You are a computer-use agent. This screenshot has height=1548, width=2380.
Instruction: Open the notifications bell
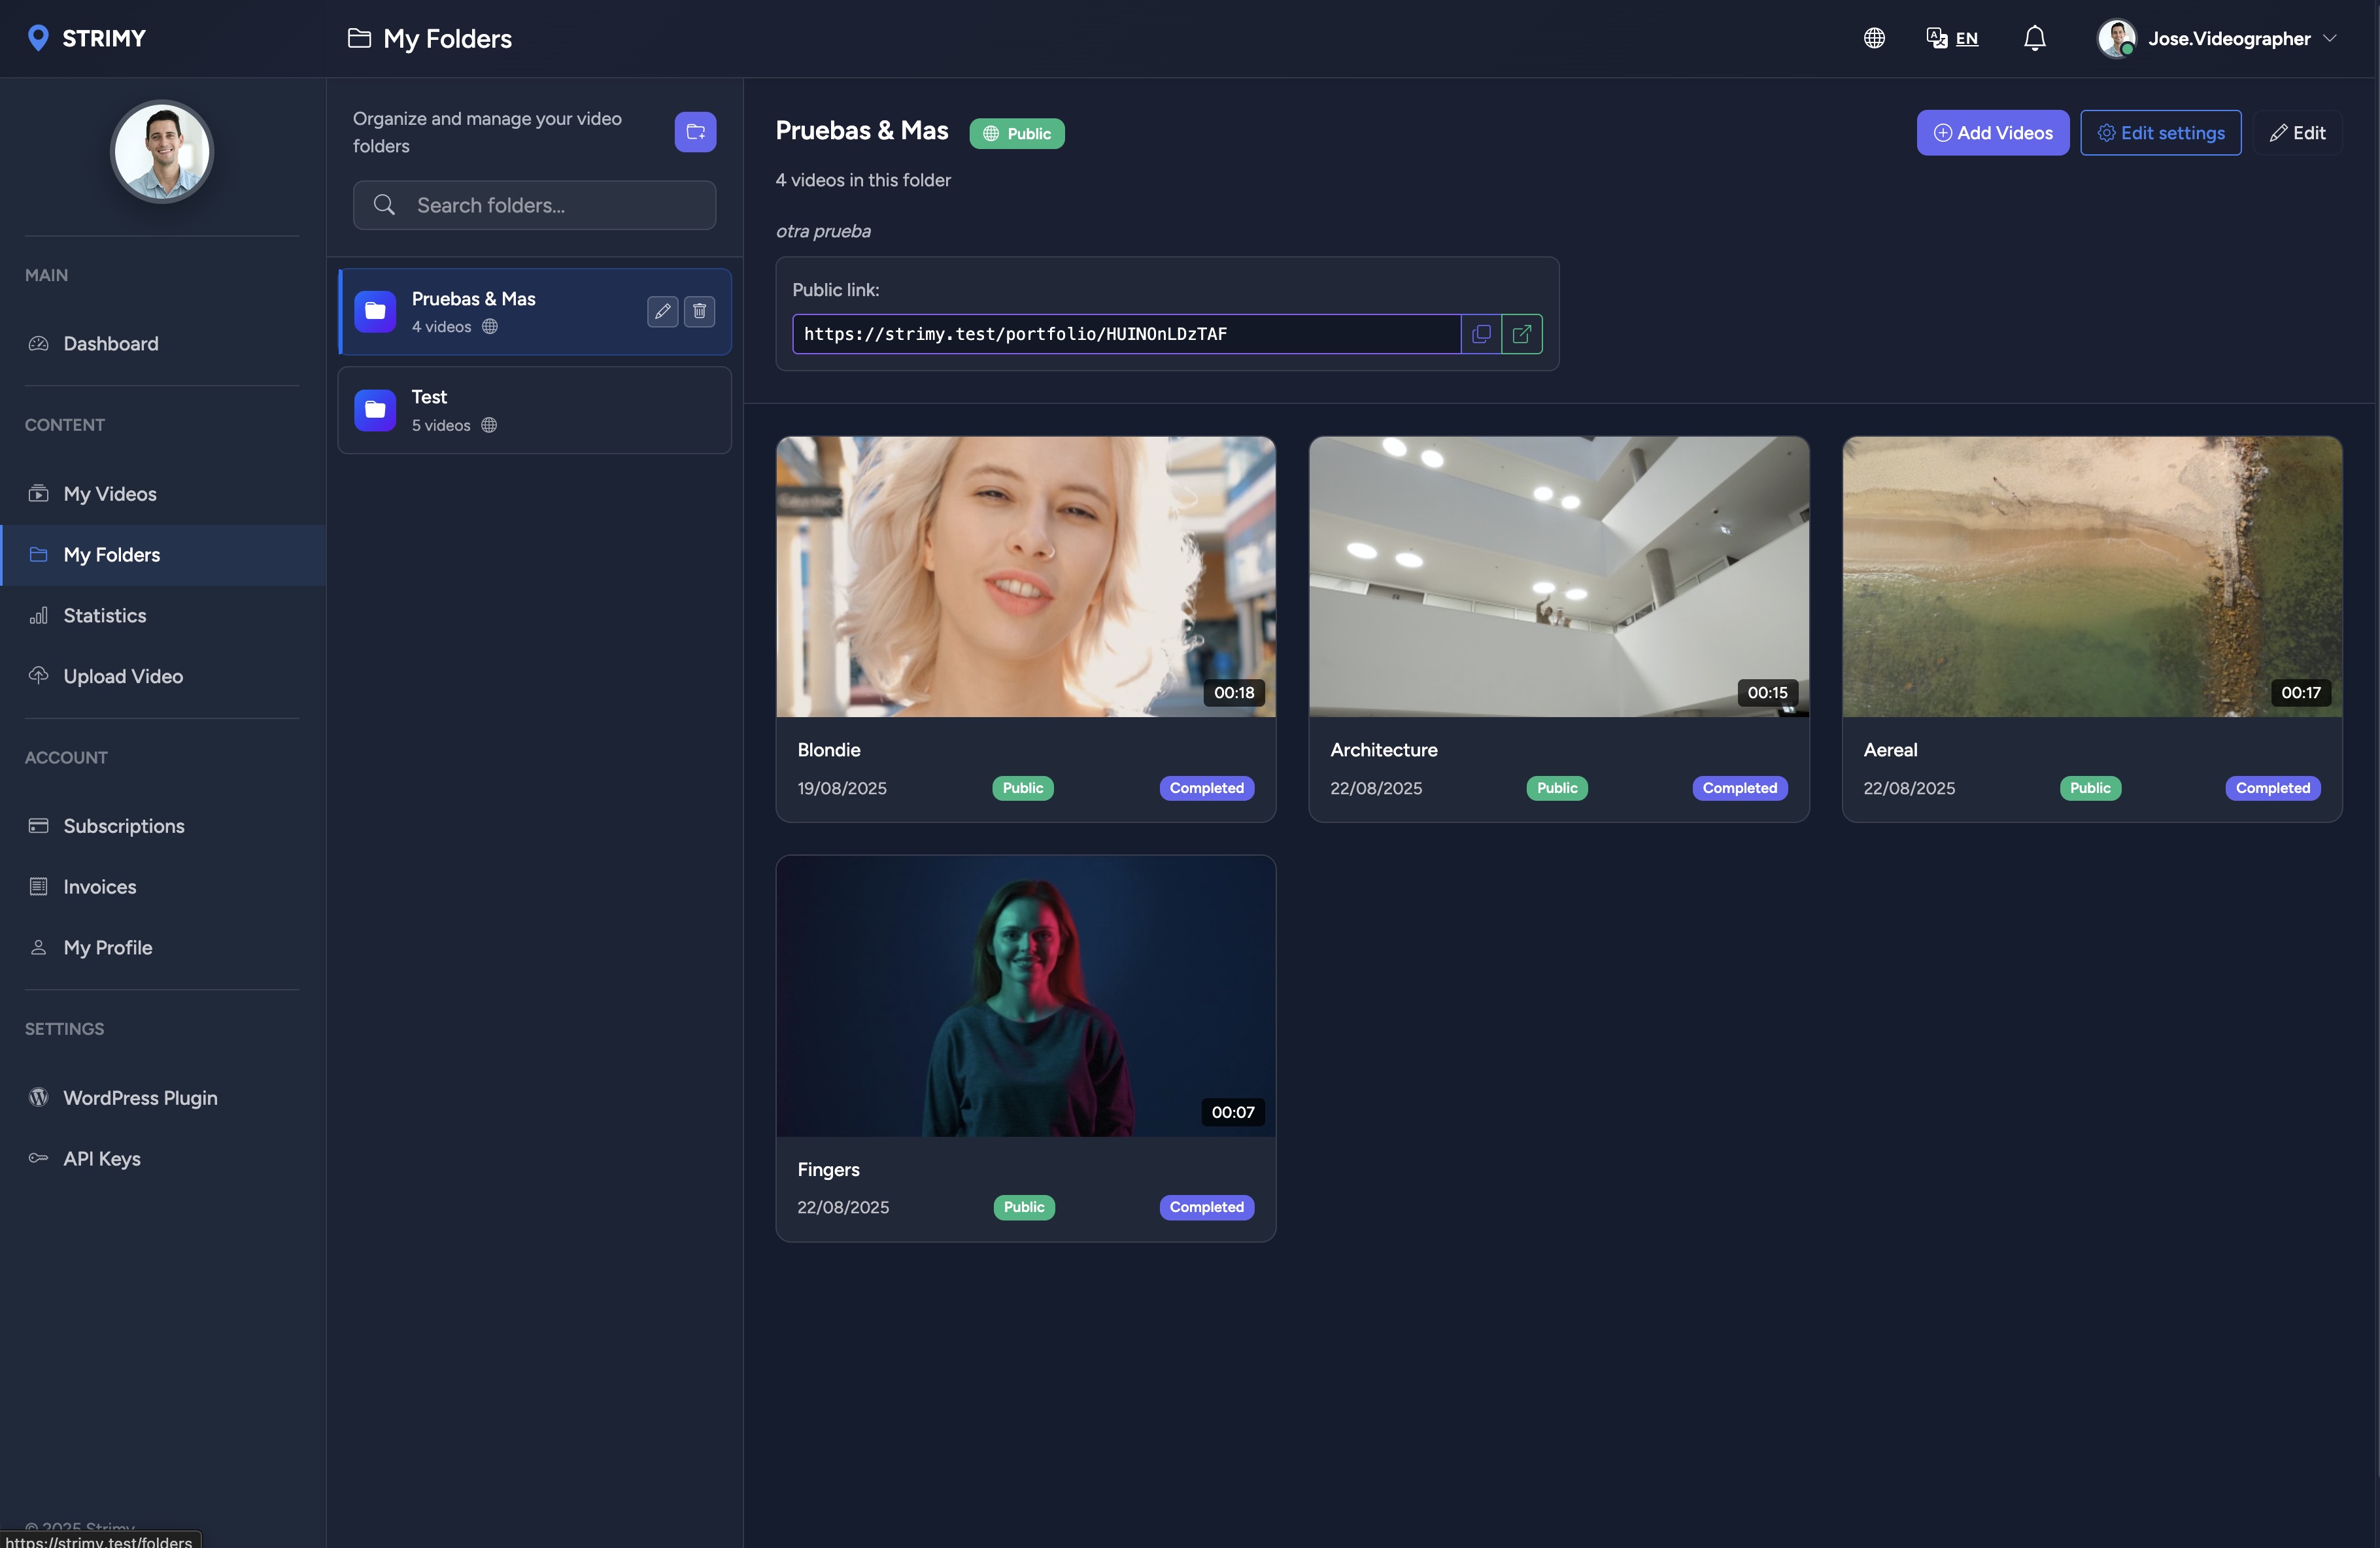coord(2034,38)
